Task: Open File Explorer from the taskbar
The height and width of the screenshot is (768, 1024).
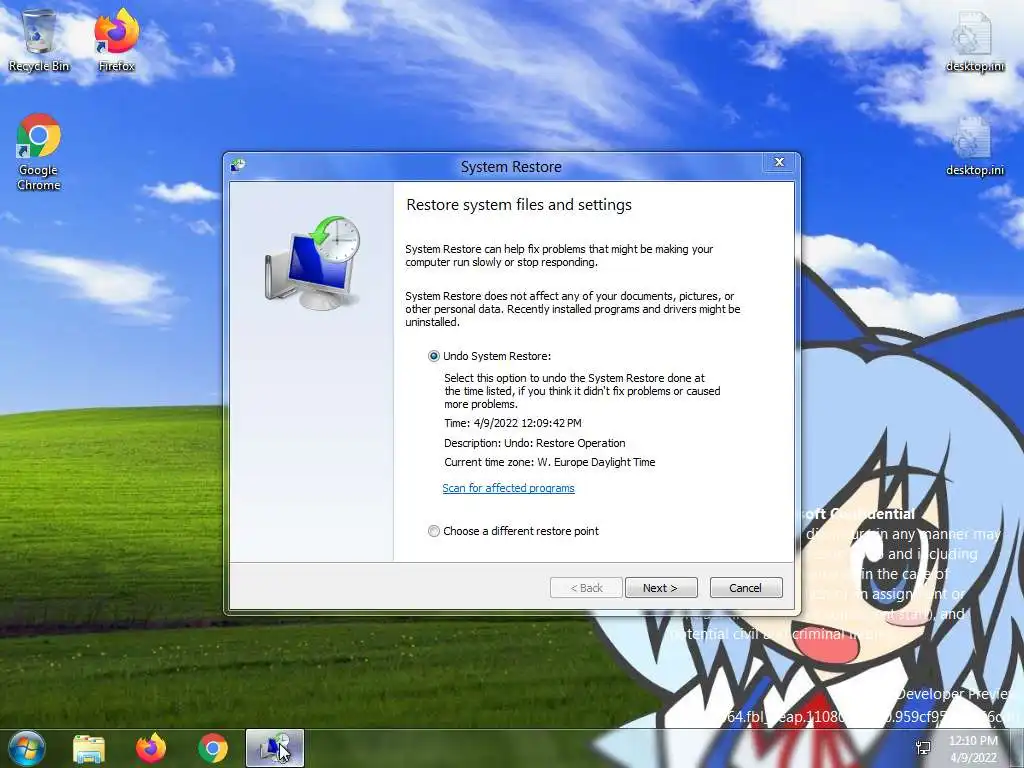Action: tap(89, 749)
